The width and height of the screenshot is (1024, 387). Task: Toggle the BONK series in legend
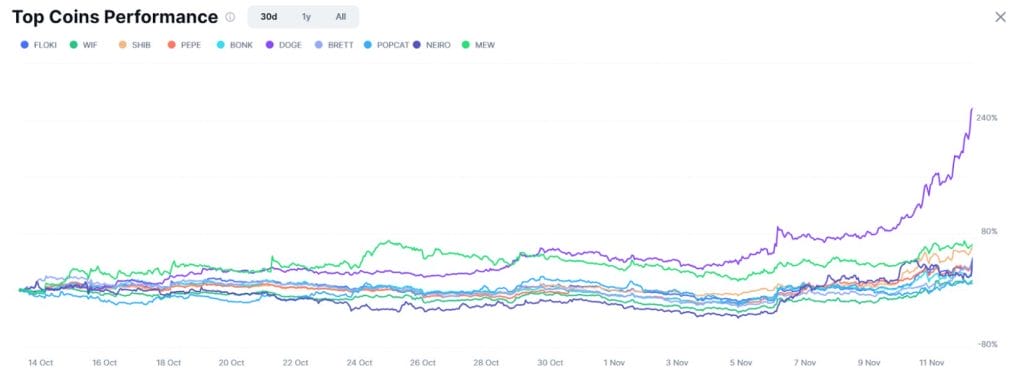pyautogui.click(x=234, y=45)
